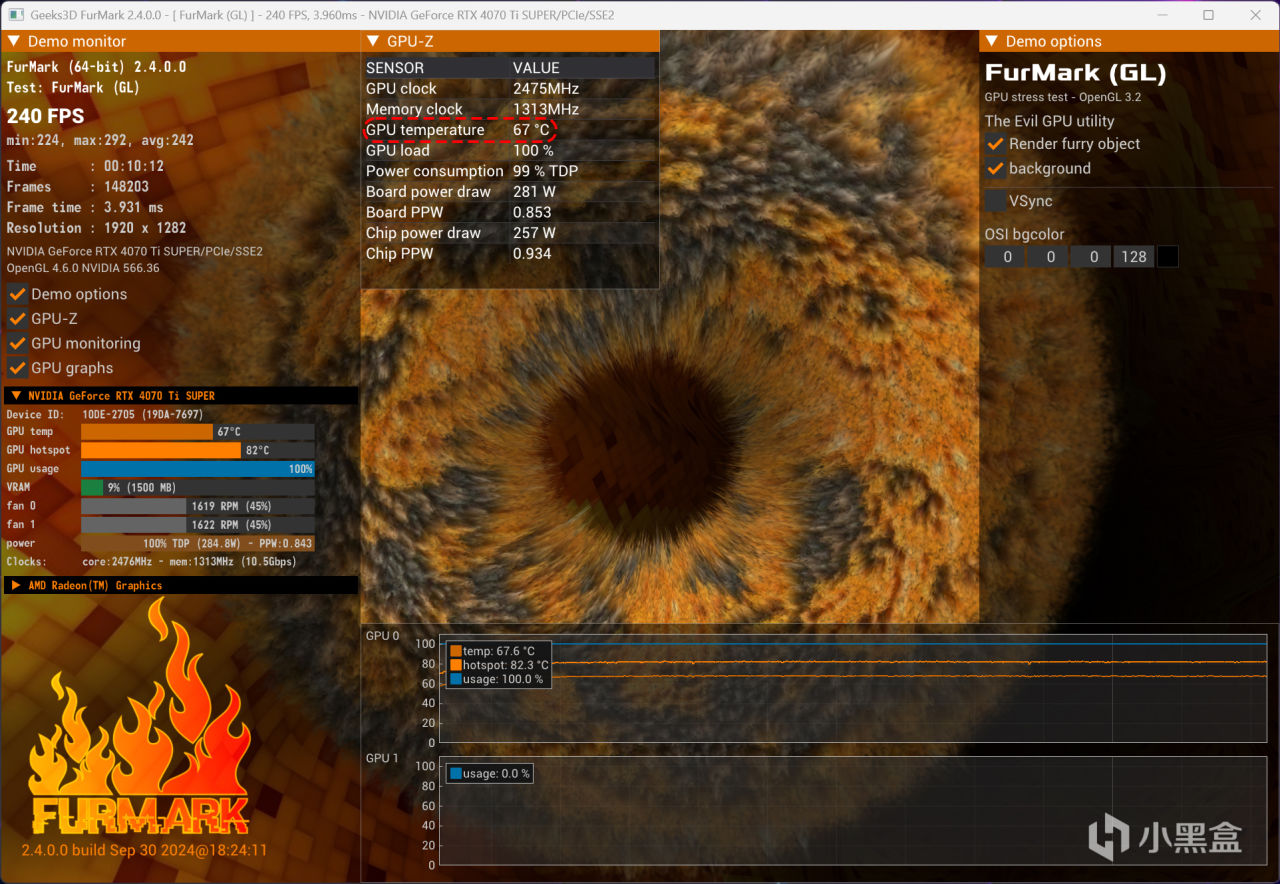Click the Chip PPW value 0.934
This screenshot has height=884, width=1280.
532,253
